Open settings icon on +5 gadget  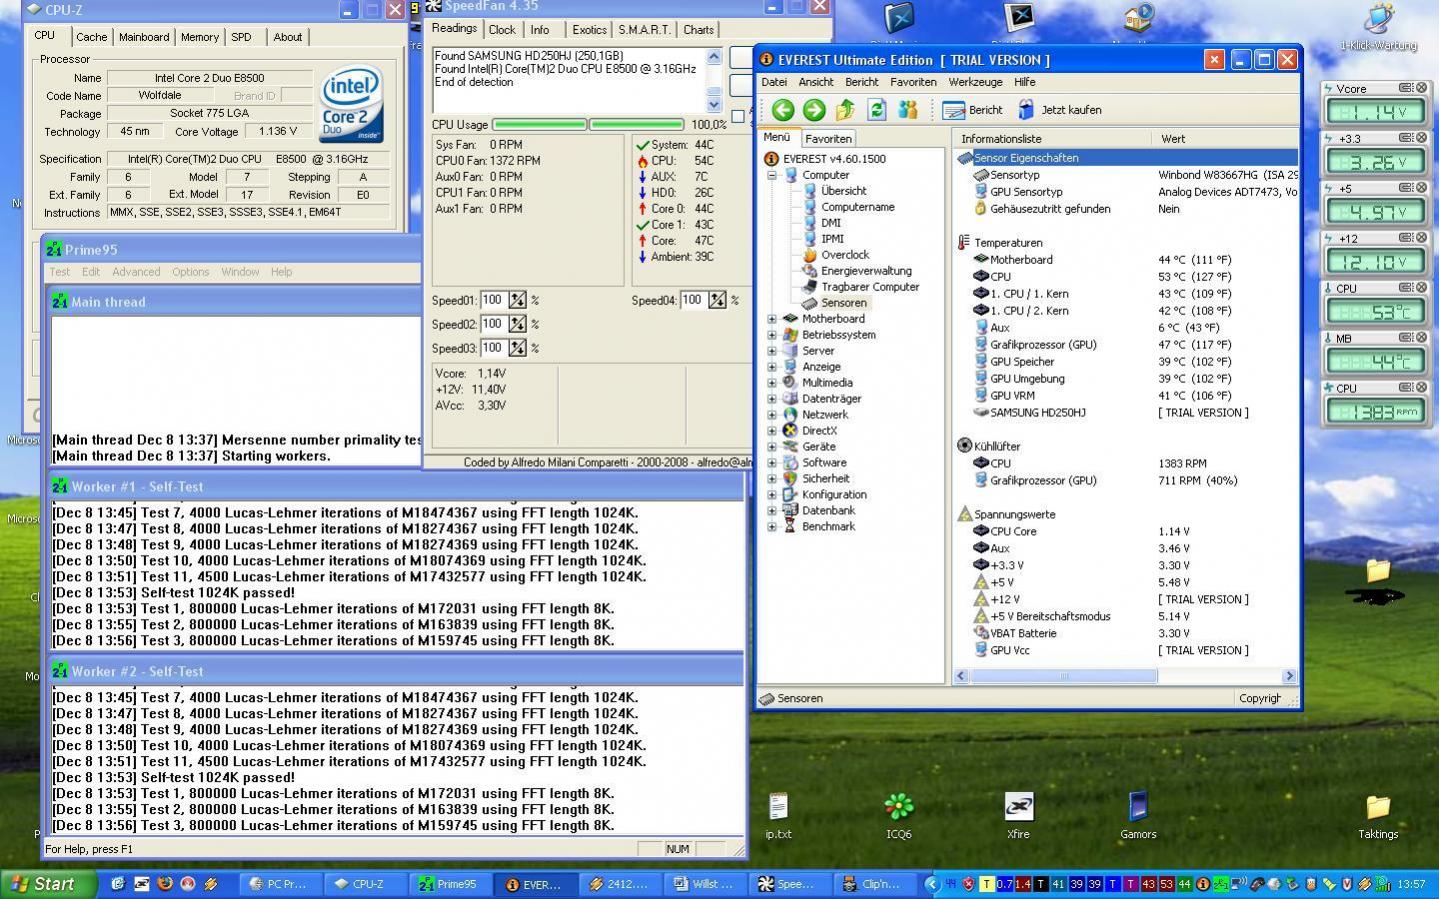coord(1405,188)
